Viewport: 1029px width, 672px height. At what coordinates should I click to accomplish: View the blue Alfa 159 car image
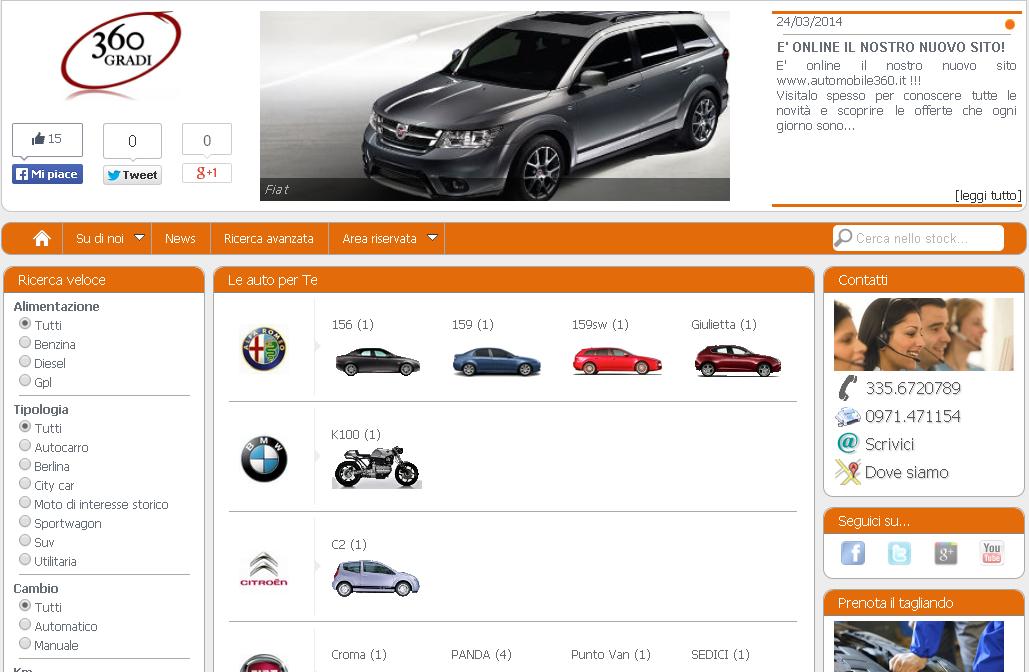click(497, 362)
